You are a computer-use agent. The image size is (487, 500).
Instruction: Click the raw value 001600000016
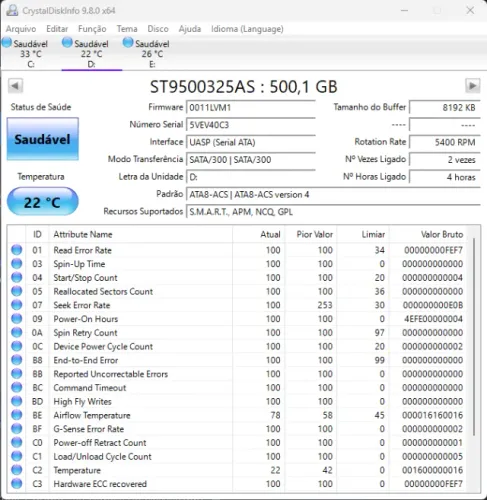pyautogui.click(x=432, y=470)
